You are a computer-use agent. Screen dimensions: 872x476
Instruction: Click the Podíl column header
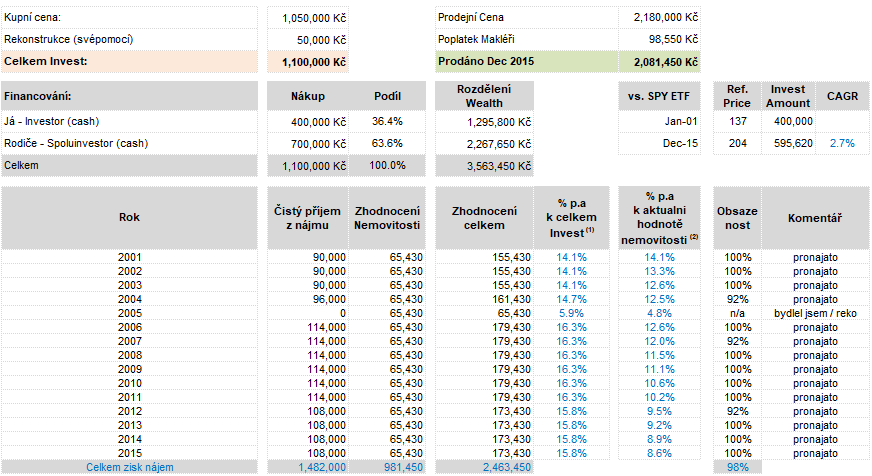point(387,96)
